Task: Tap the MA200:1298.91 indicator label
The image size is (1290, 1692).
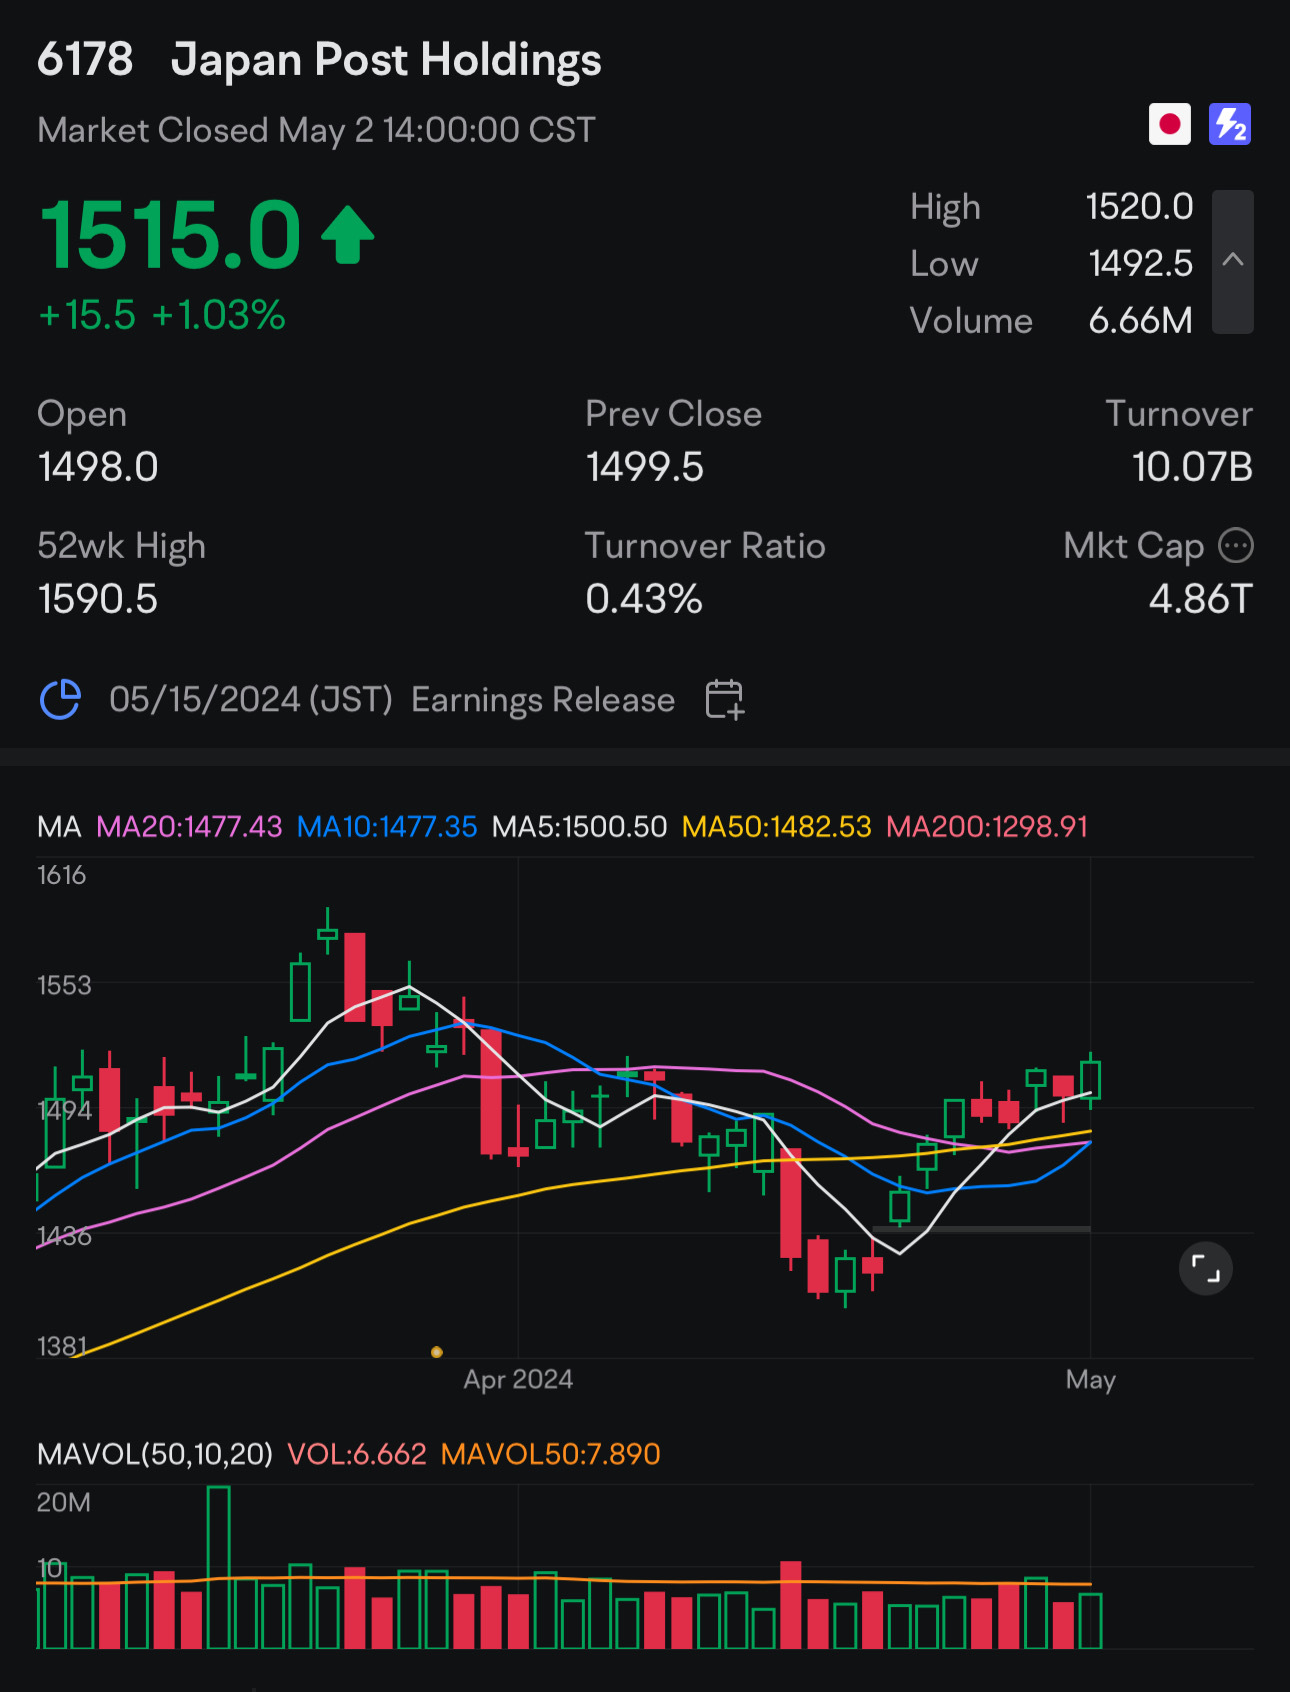Action: click(987, 827)
